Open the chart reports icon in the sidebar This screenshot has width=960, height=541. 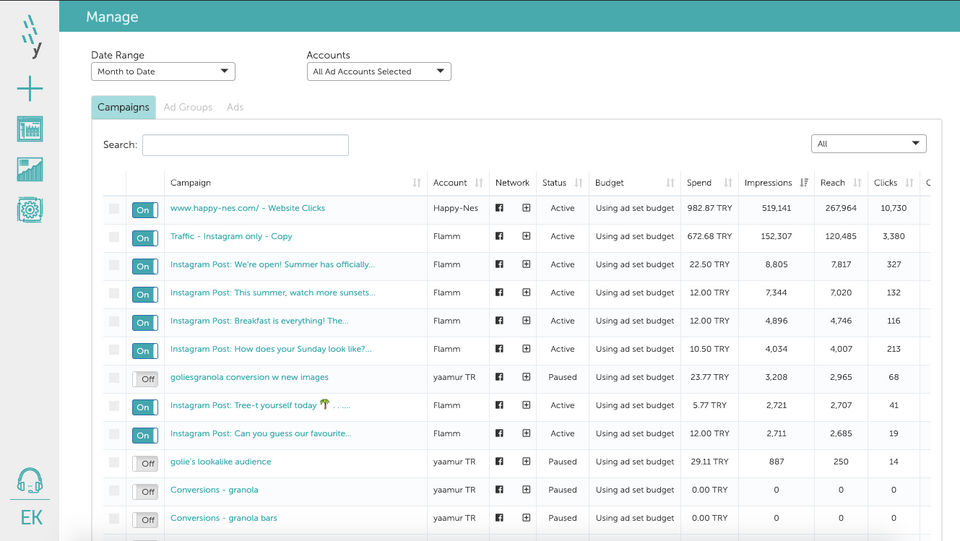coord(30,169)
